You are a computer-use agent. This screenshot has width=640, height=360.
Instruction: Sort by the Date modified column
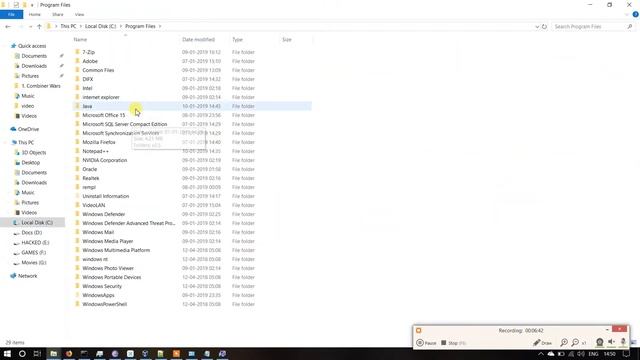[198, 40]
